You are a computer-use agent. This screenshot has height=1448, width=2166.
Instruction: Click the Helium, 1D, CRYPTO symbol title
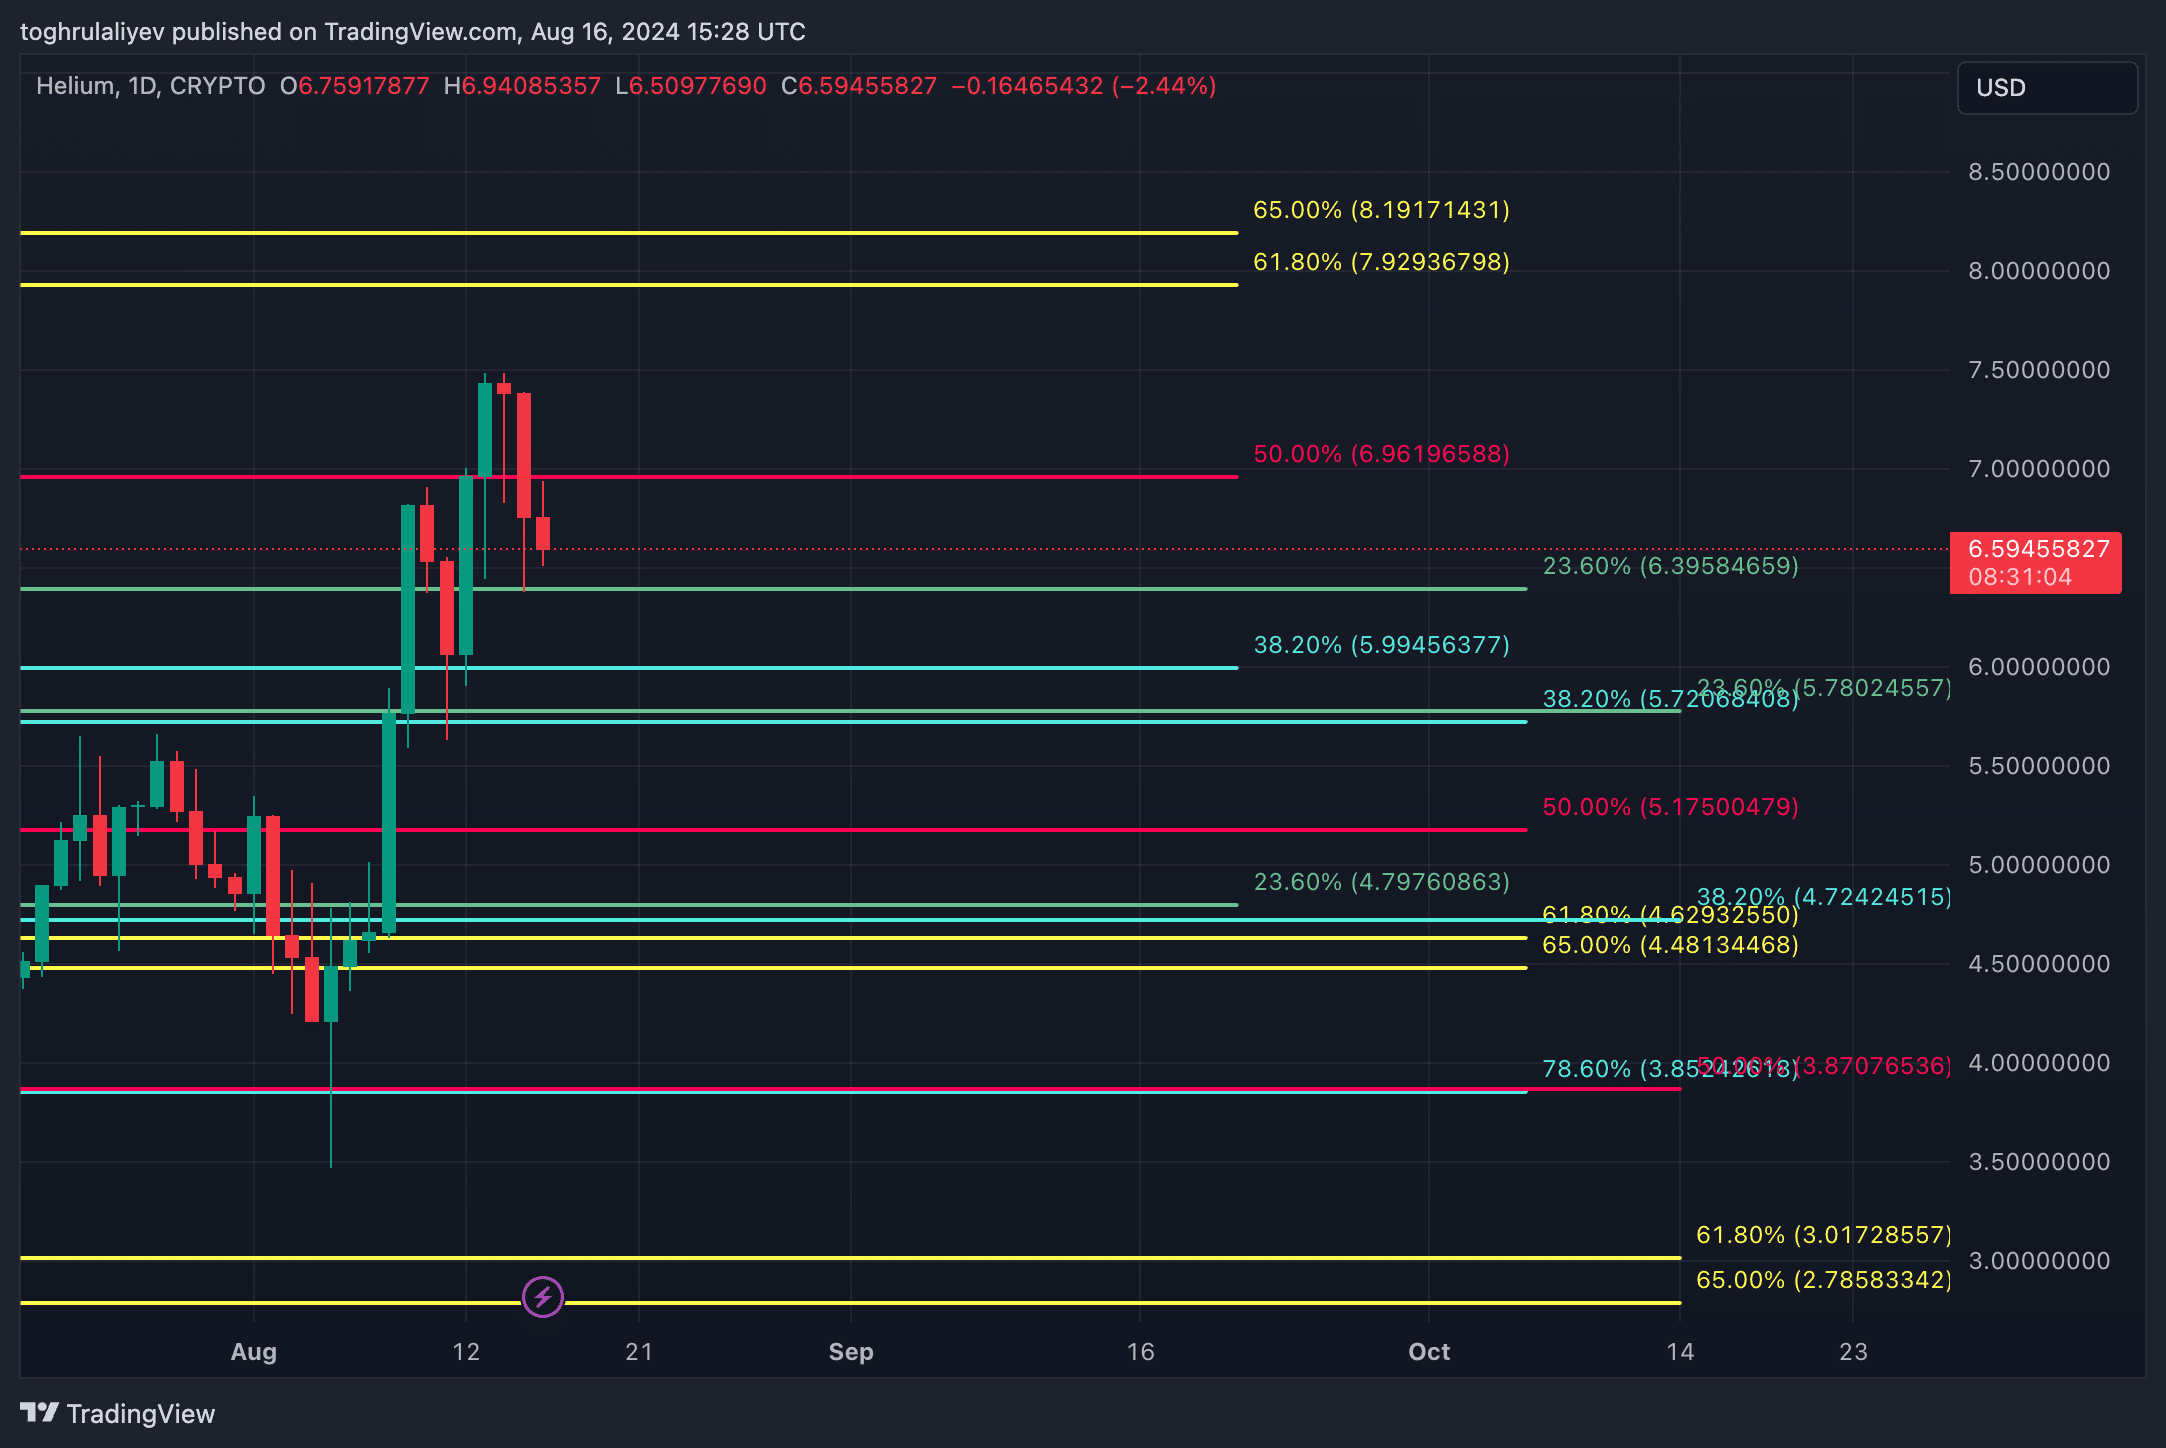[150, 86]
